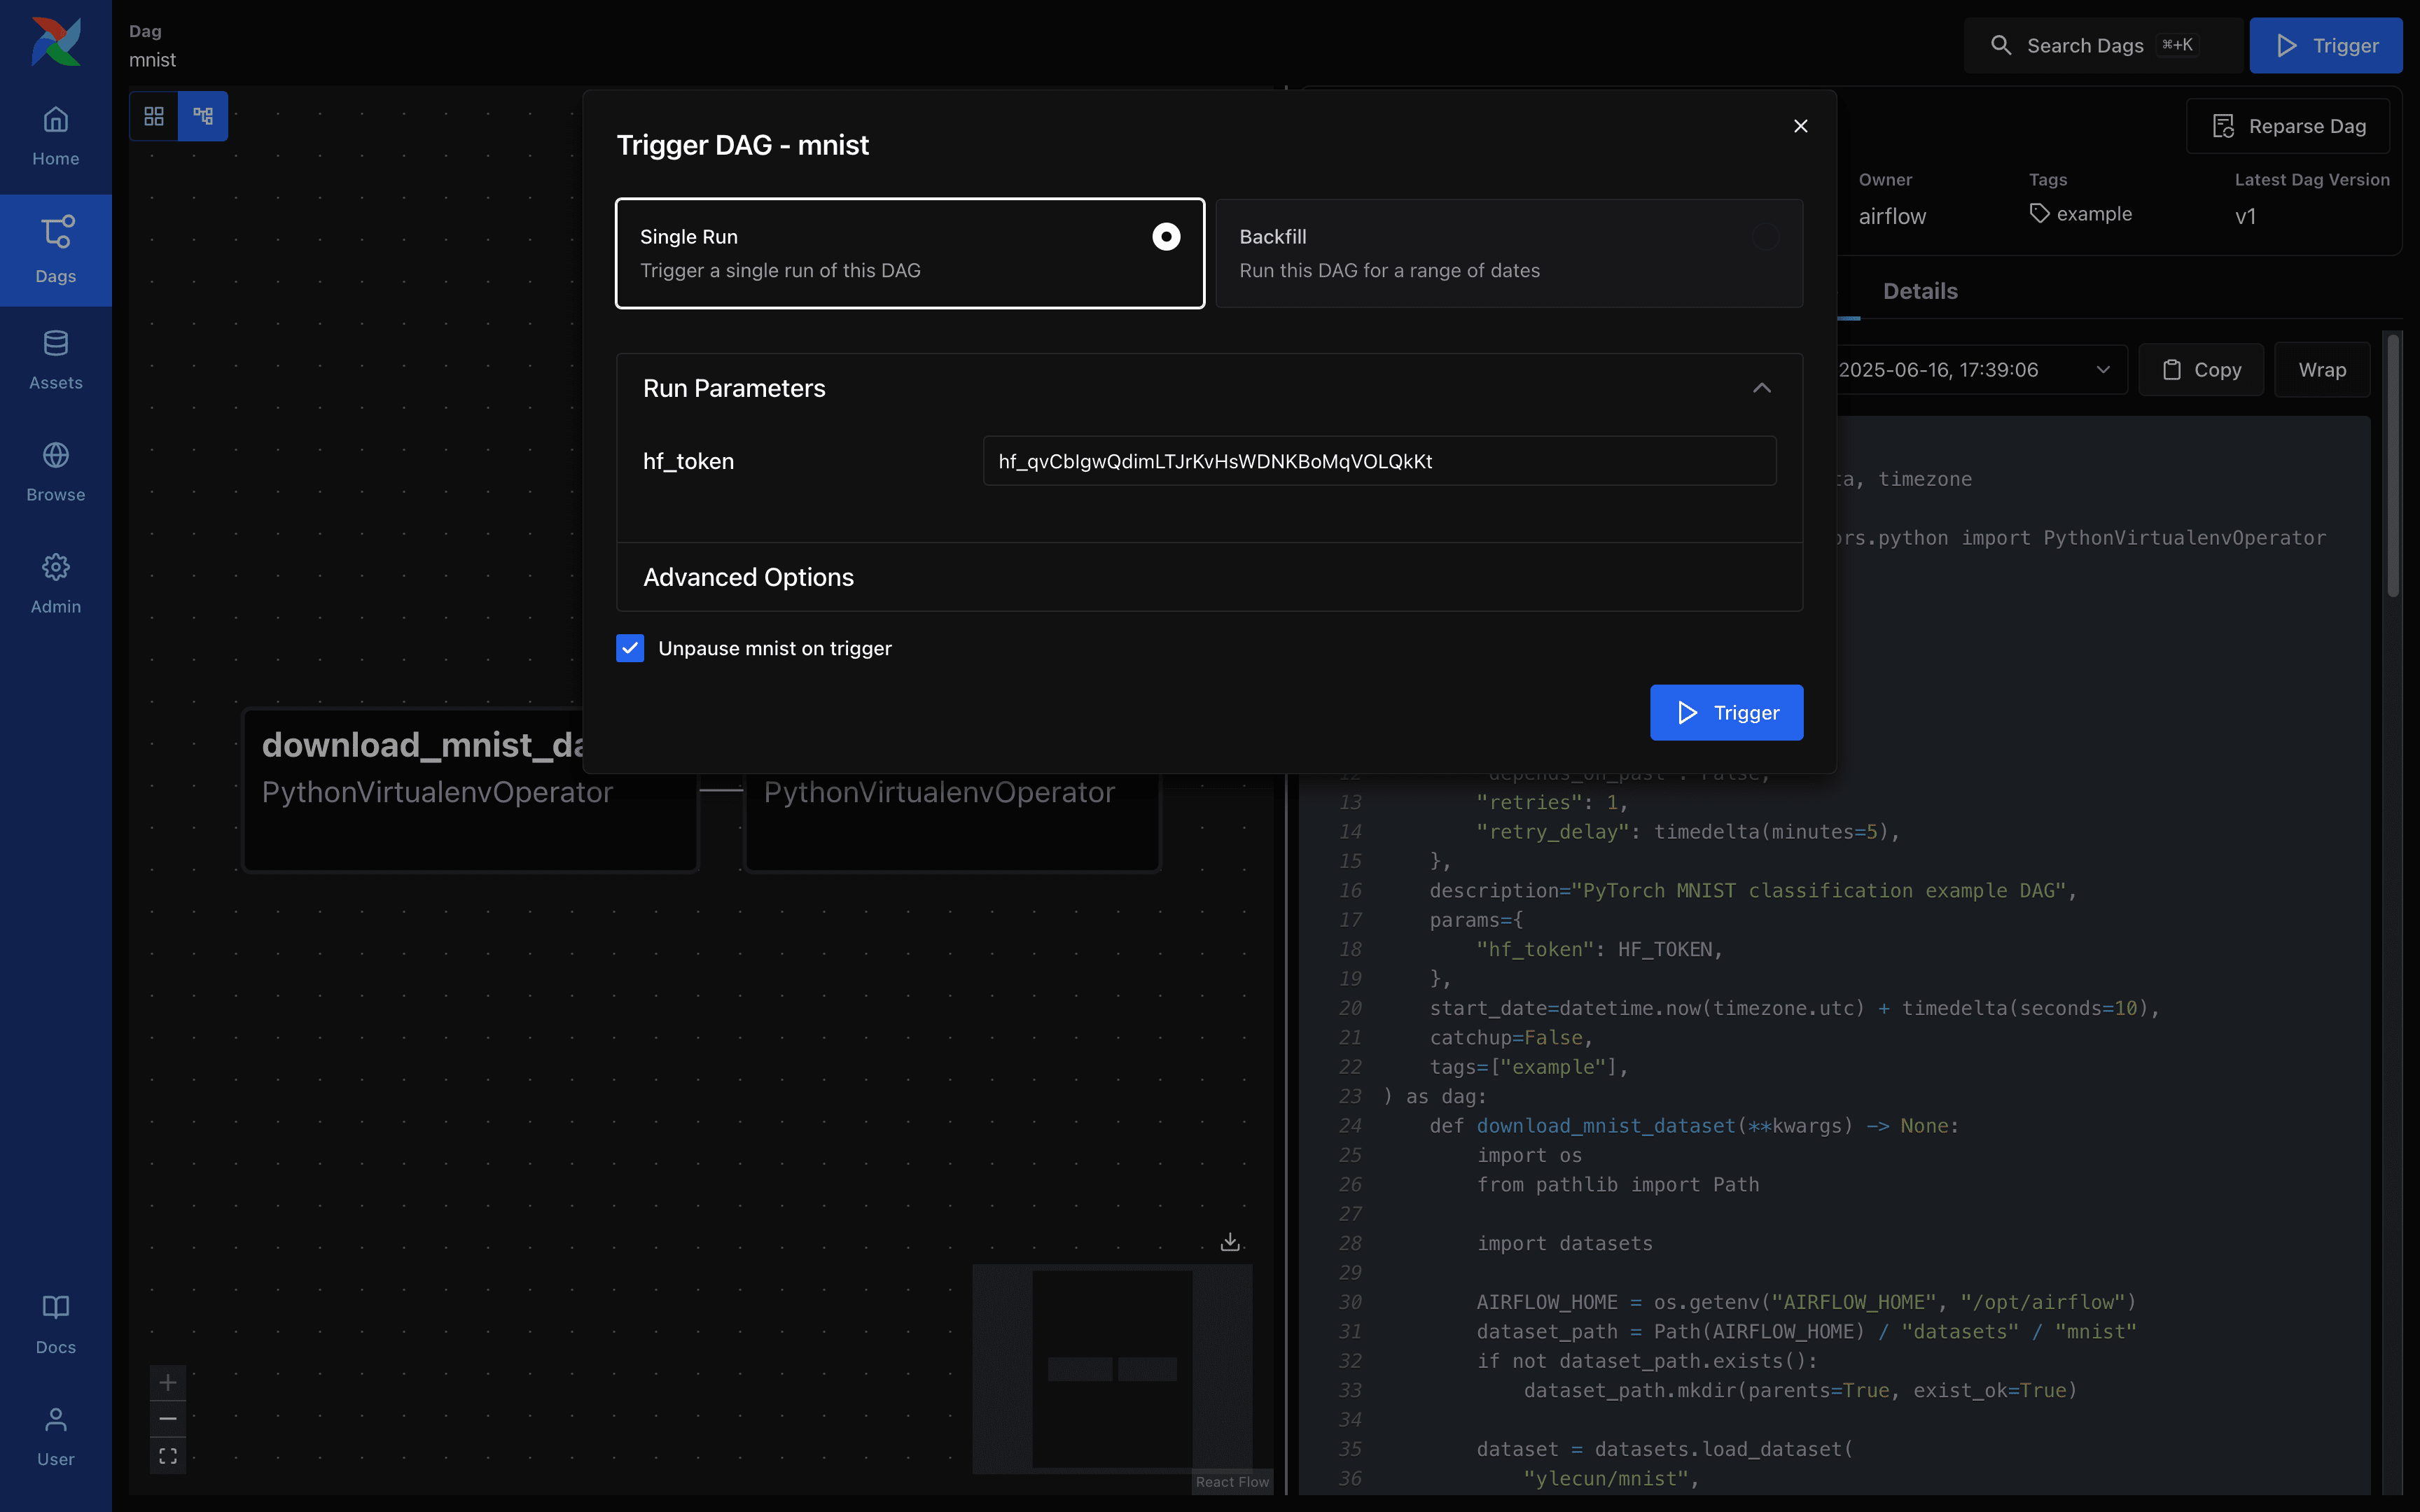Close the Trigger DAG dialog
Screen dimensions: 2420x1512
1801,126
